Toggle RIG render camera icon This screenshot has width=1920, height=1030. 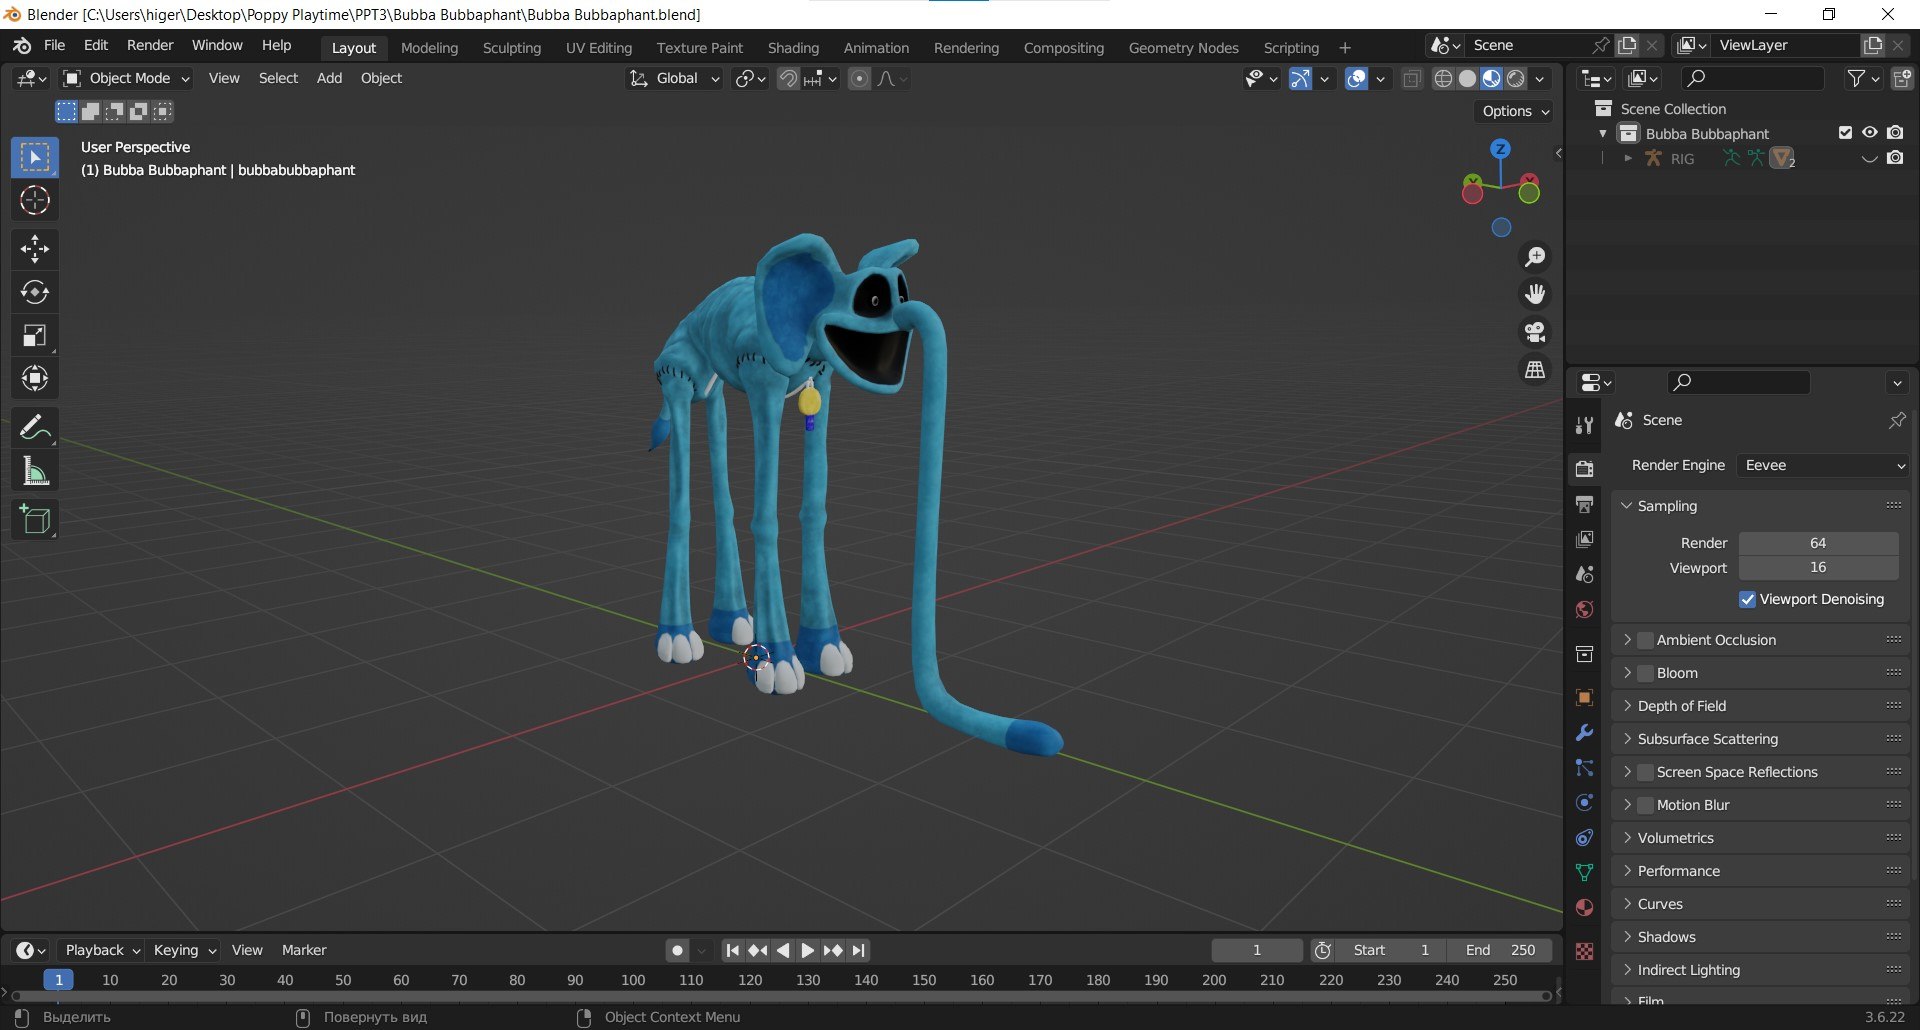[1895, 158]
